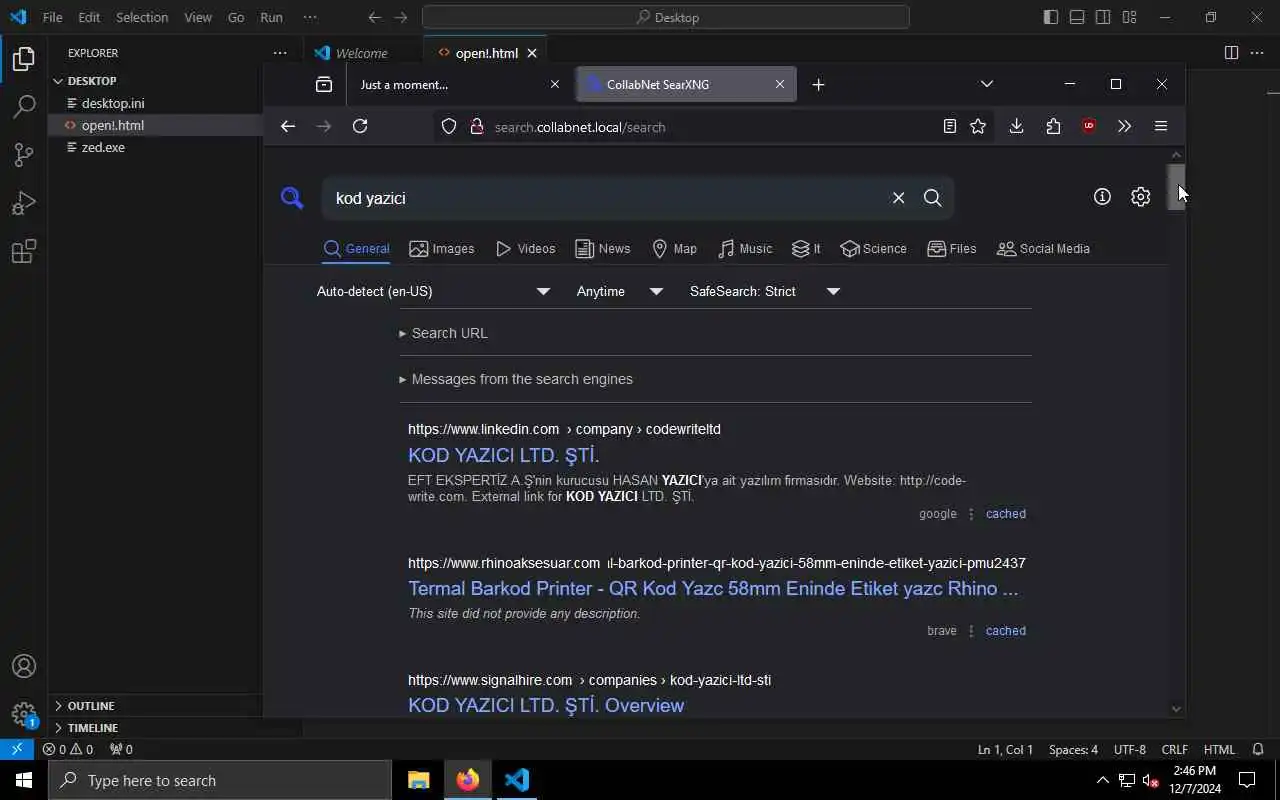Viewport: 1280px width, 800px height.
Task: Toggle the VS Code panel layout button
Action: [x=1077, y=17]
